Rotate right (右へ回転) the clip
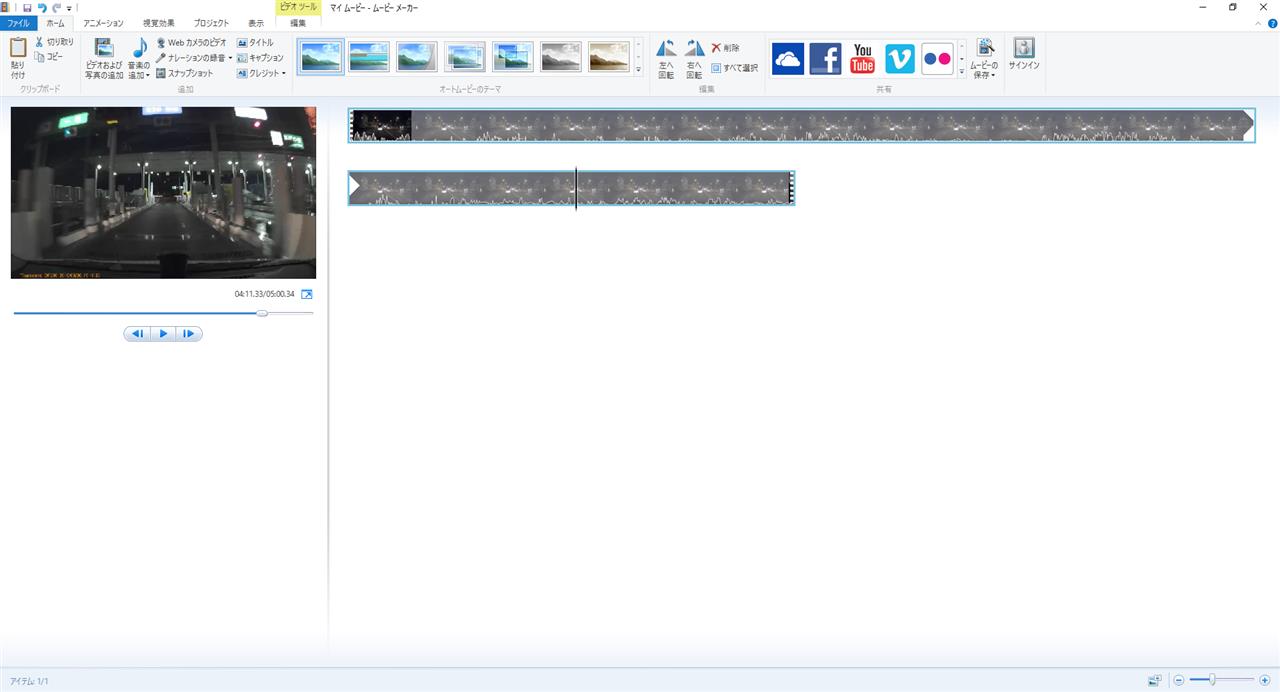 coord(694,58)
